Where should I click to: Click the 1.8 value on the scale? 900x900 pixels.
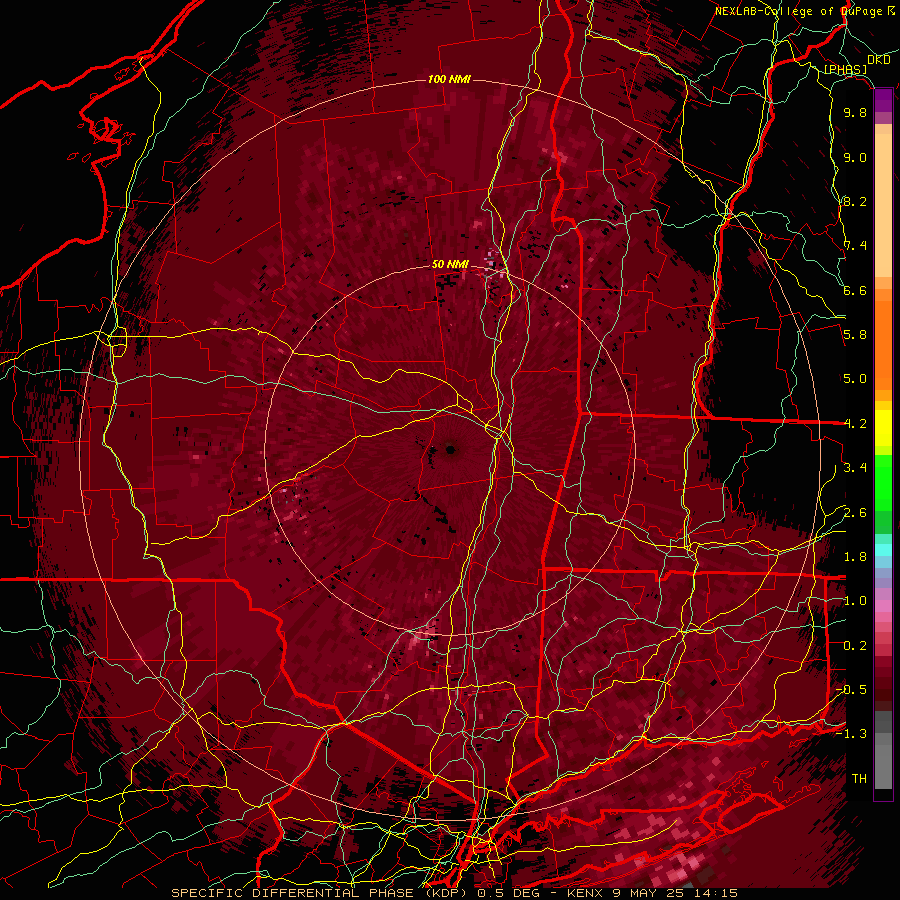pyautogui.click(x=855, y=557)
